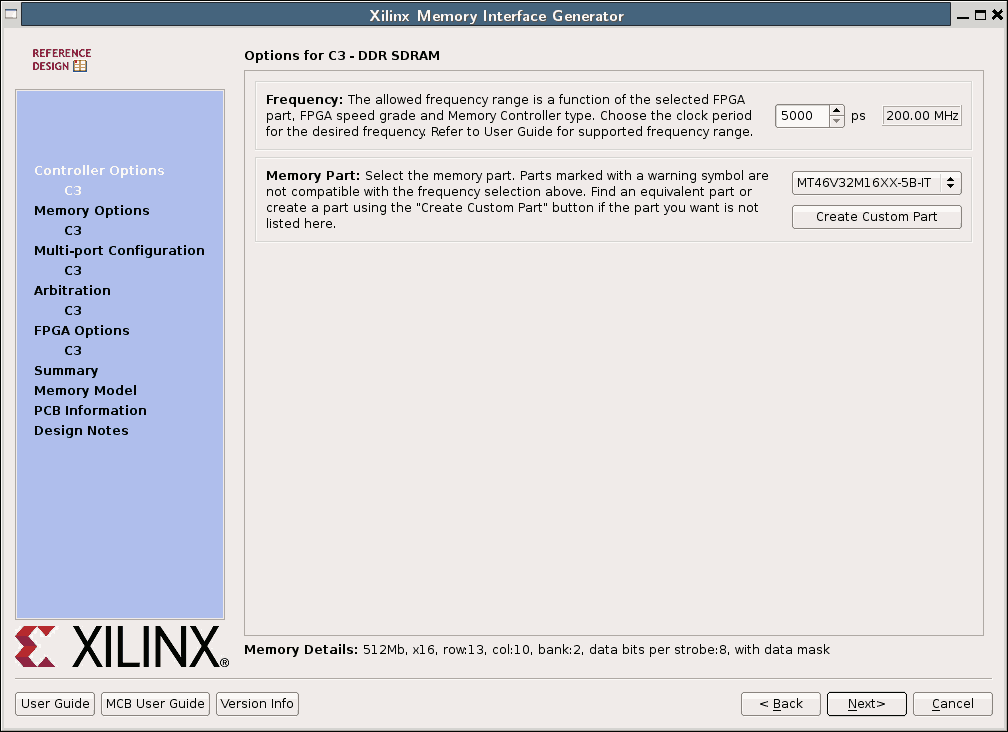Click the clock period input field
The height and width of the screenshot is (732, 1008).
[x=802, y=116]
